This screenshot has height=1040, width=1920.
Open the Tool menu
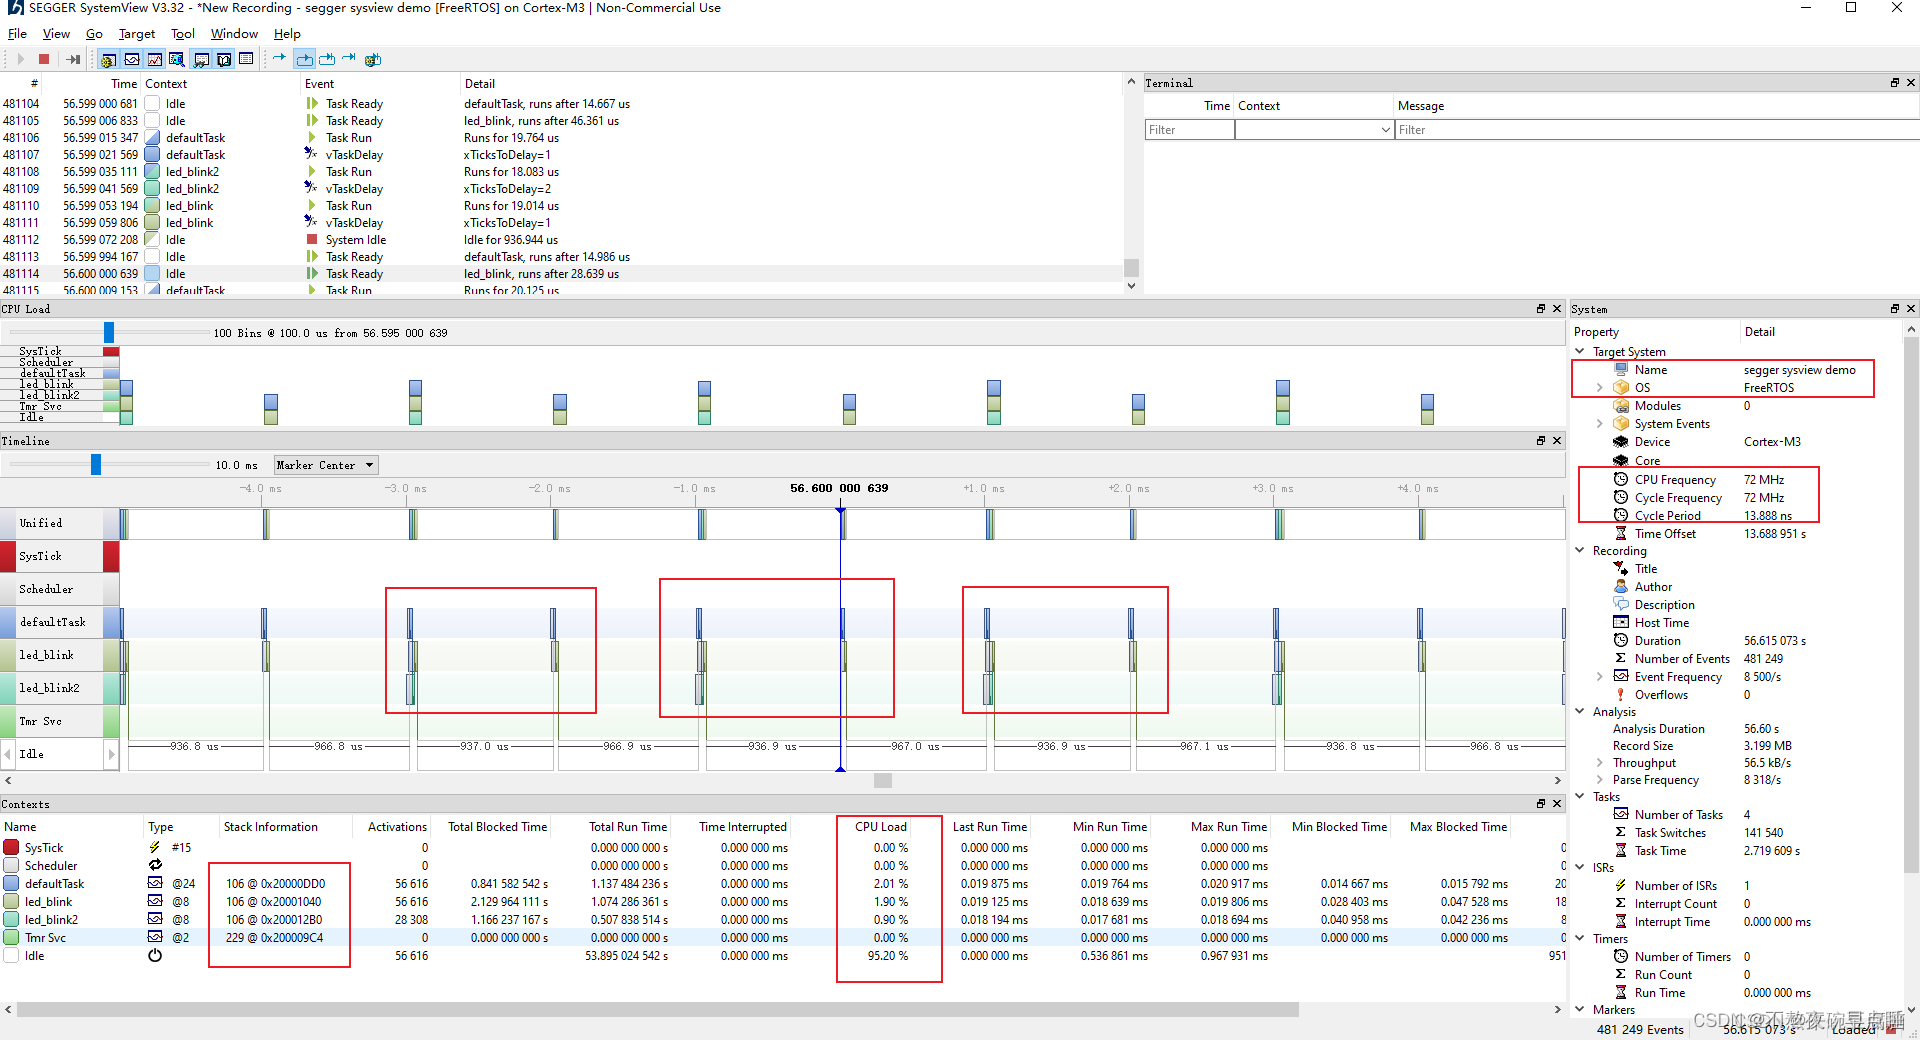[183, 33]
